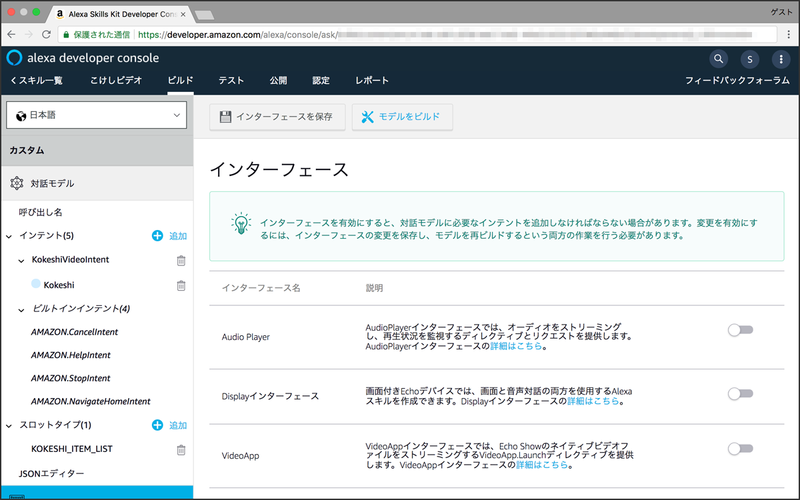
Task: Click the browser address bar
Action: pos(417,35)
